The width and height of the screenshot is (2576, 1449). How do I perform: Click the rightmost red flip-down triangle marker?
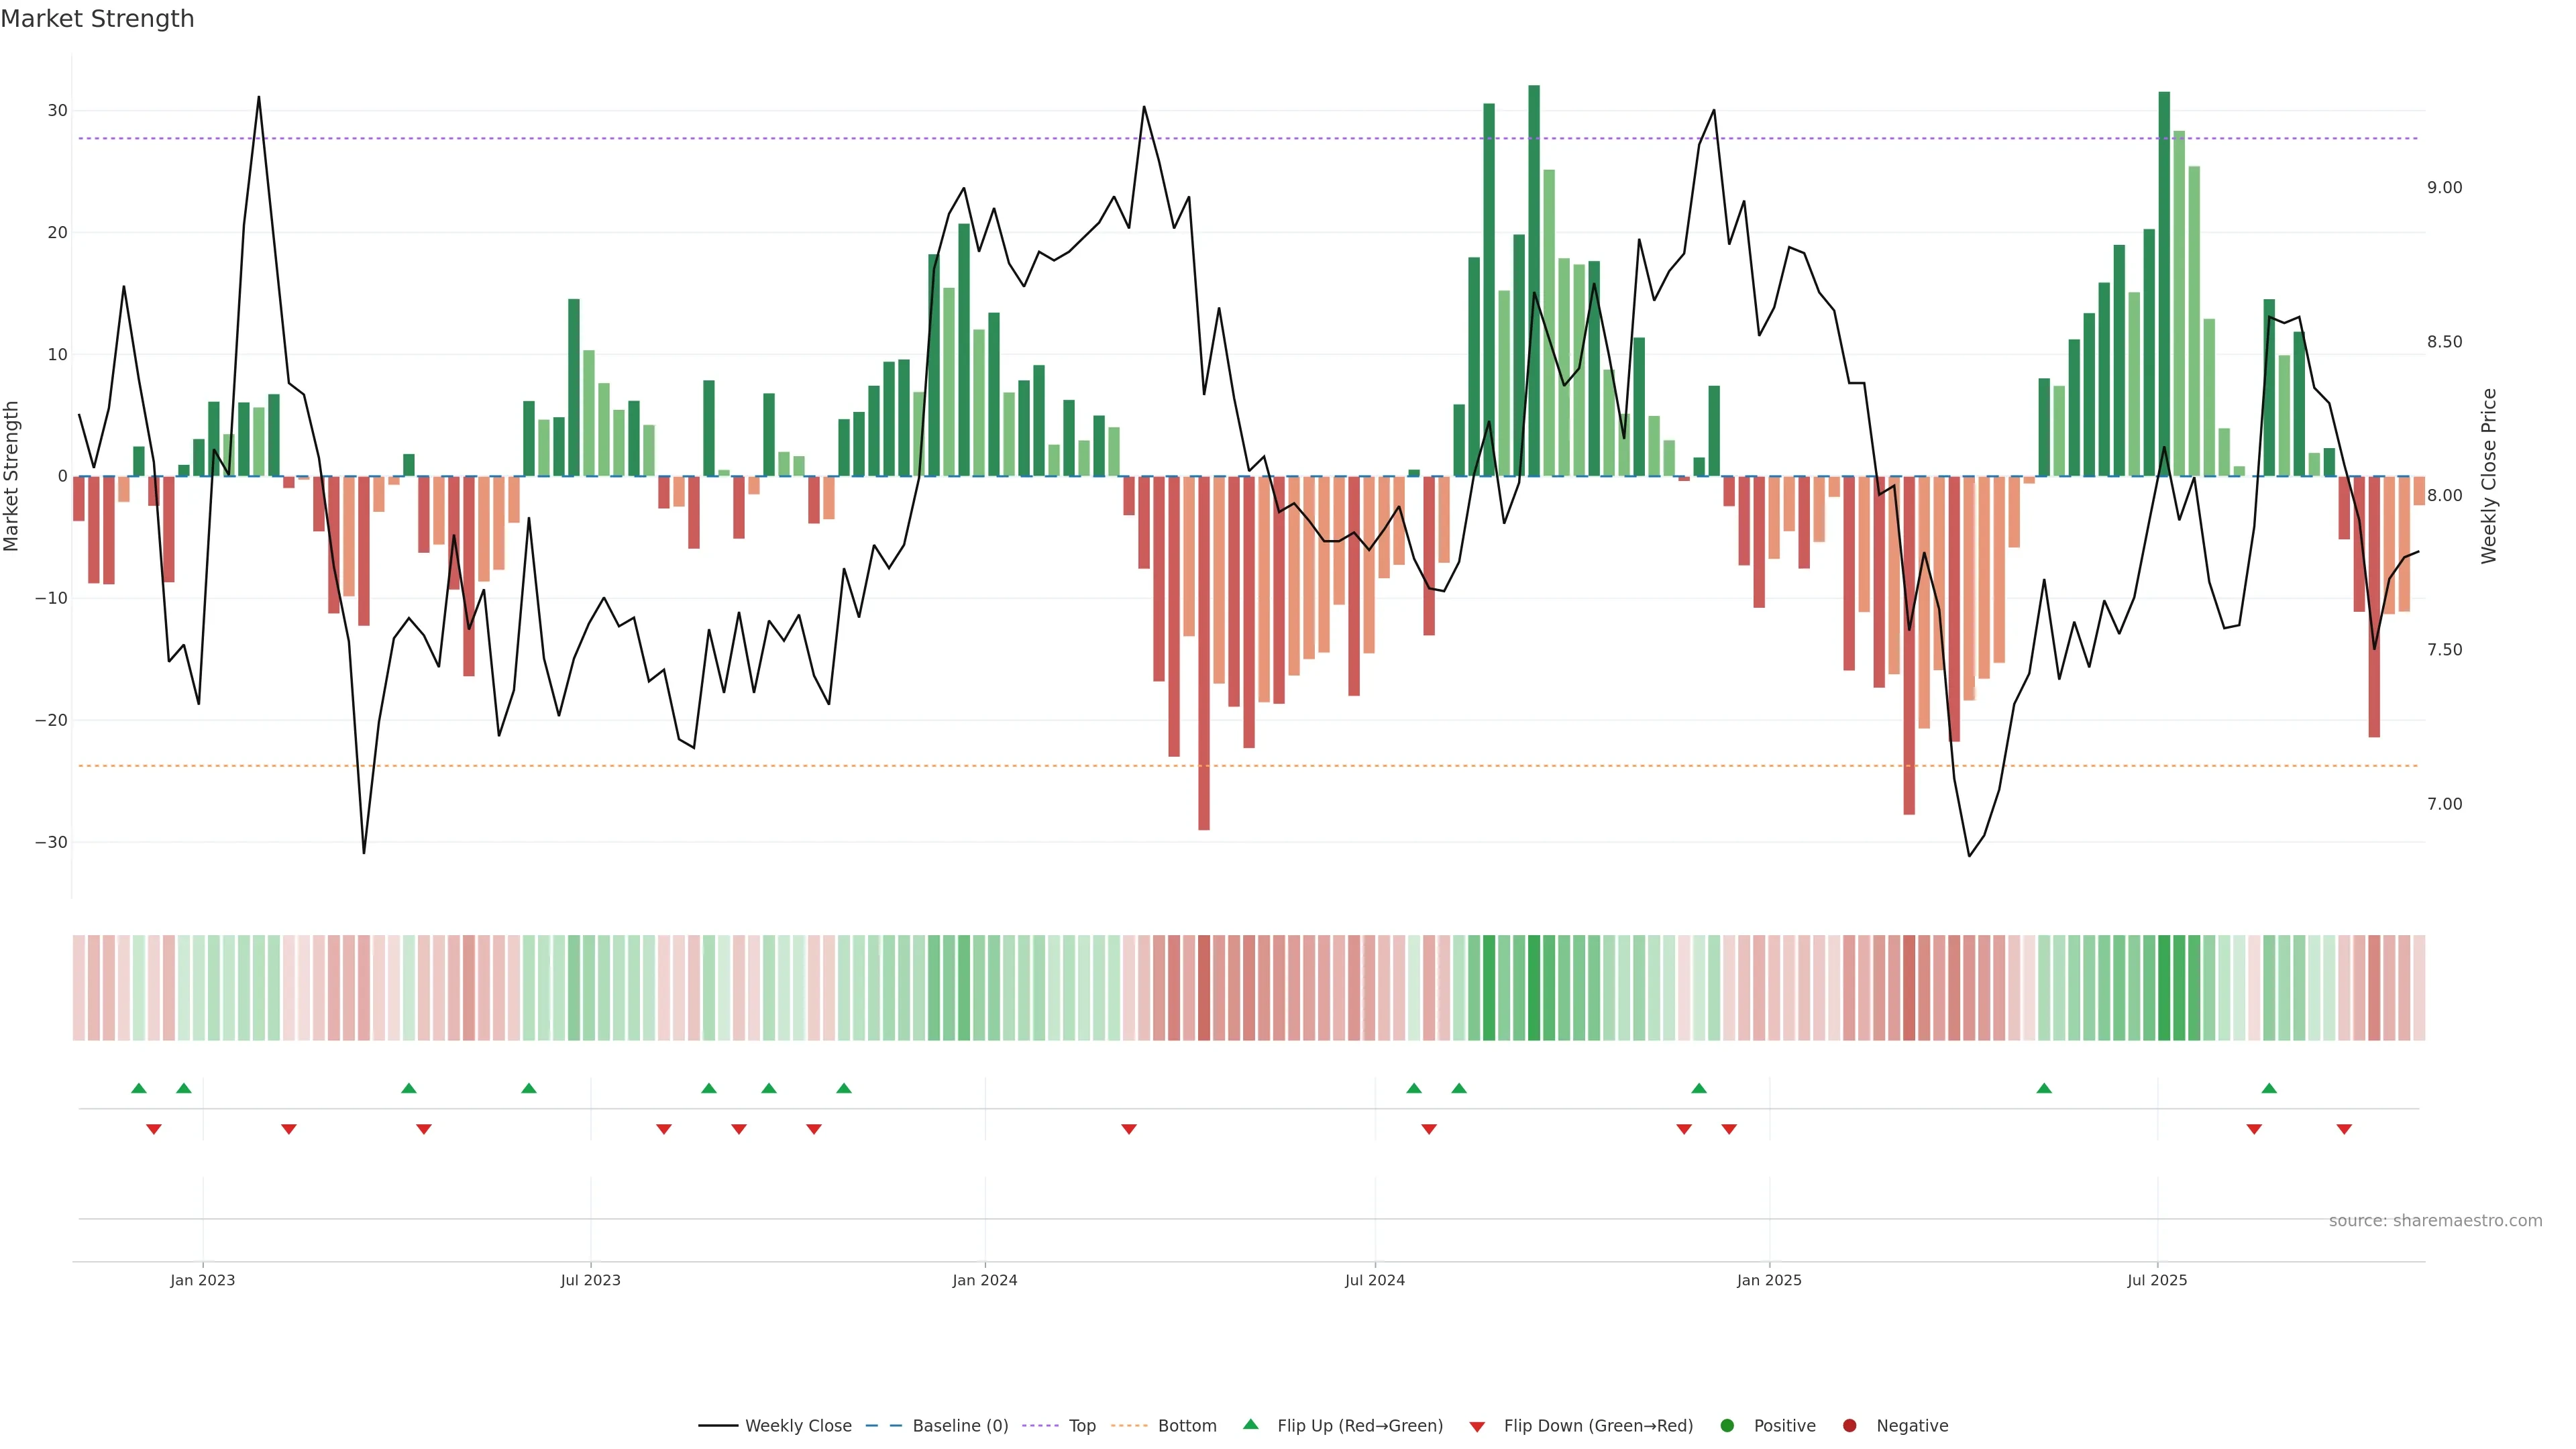pyautogui.click(x=2344, y=1129)
